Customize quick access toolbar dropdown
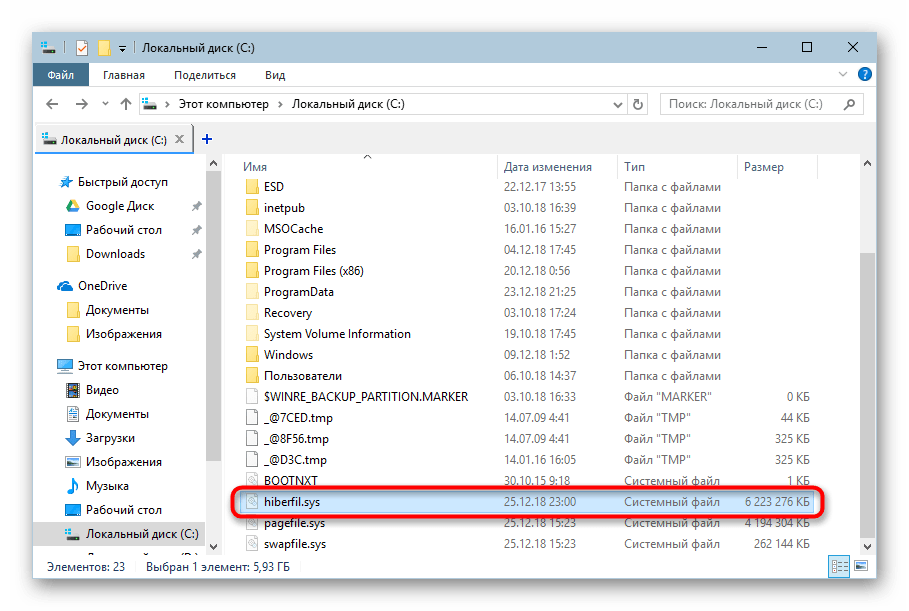909x611 pixels. pos(122,47)
